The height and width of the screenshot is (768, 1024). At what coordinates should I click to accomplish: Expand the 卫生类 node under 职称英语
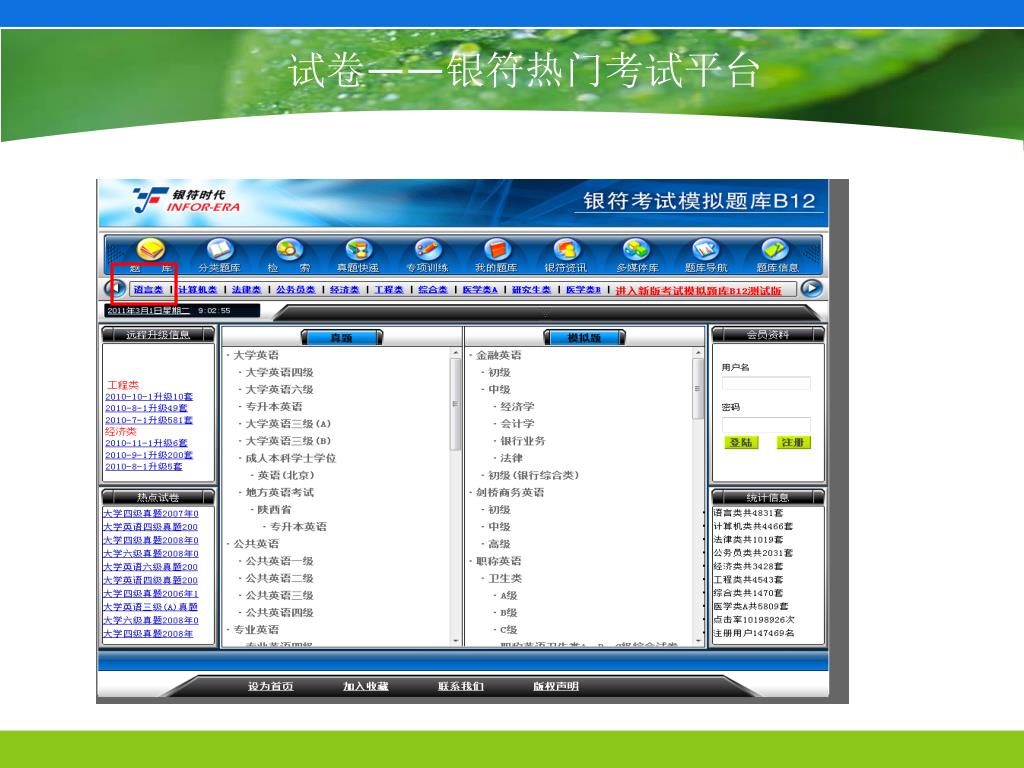click(505, 579)
